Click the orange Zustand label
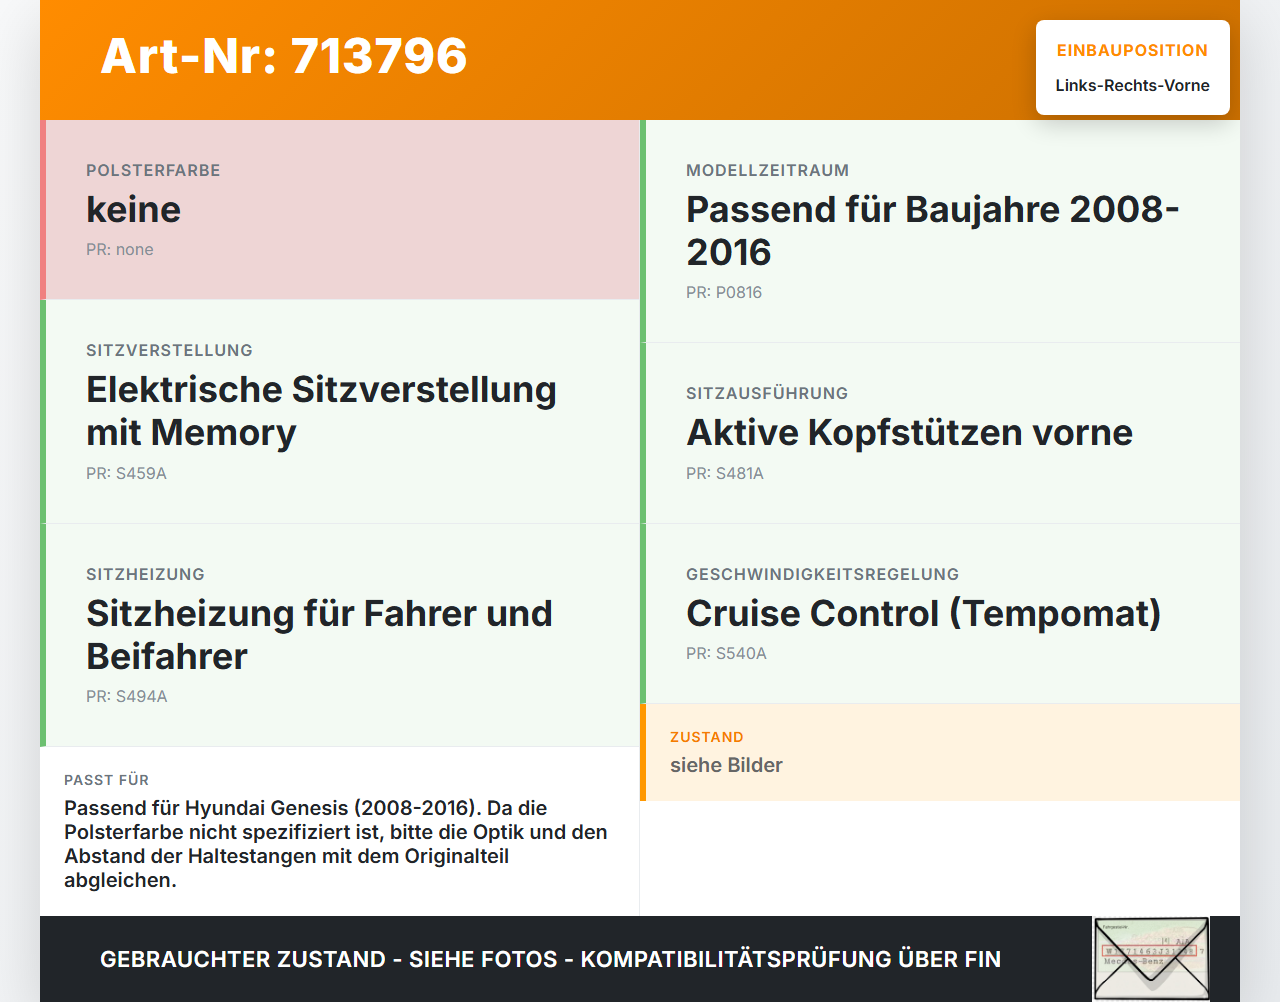Screen dimensions: 1280x1002 (707, 737)
